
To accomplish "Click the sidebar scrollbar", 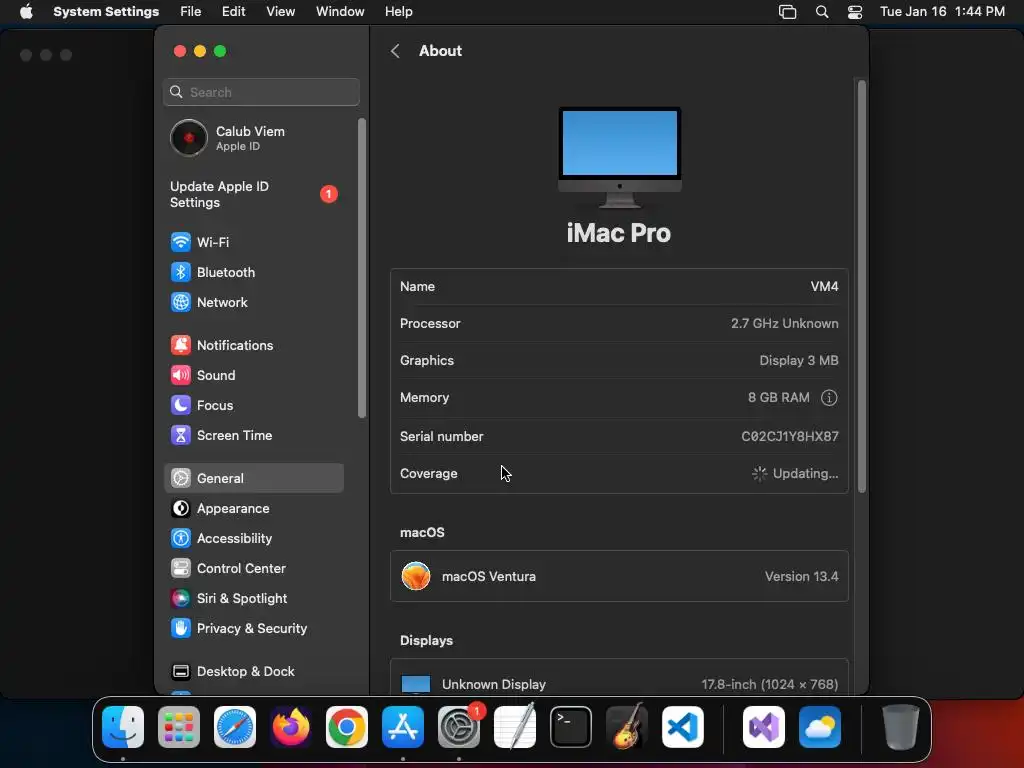I will [361, 268].
